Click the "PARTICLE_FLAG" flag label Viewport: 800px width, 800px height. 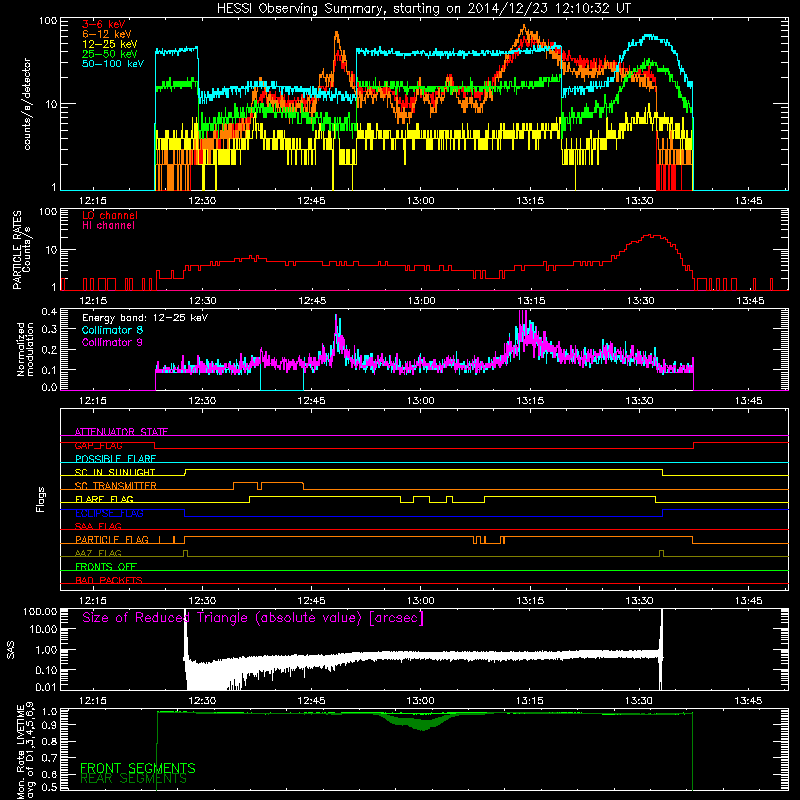point(112,540)
